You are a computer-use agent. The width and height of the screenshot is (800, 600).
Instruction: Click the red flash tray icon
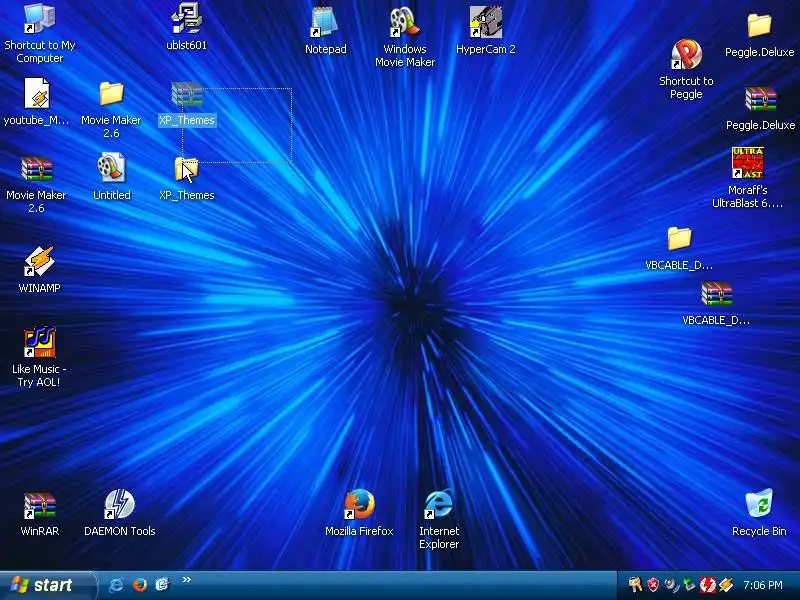tap(708, 585)
